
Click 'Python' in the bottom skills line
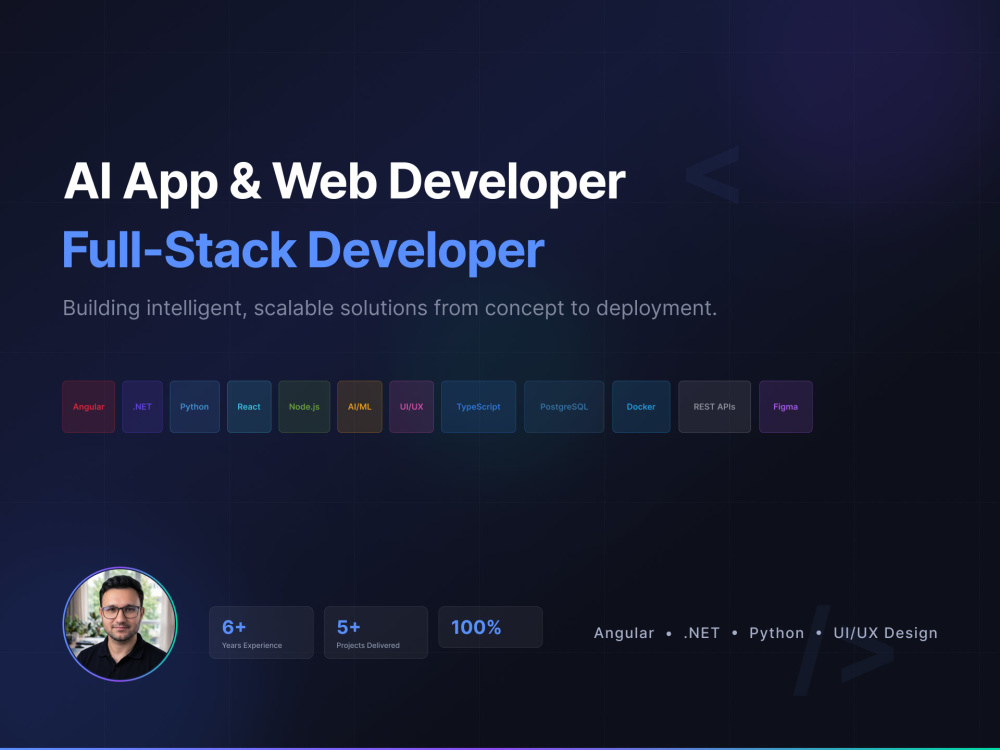tap(776, 633)
